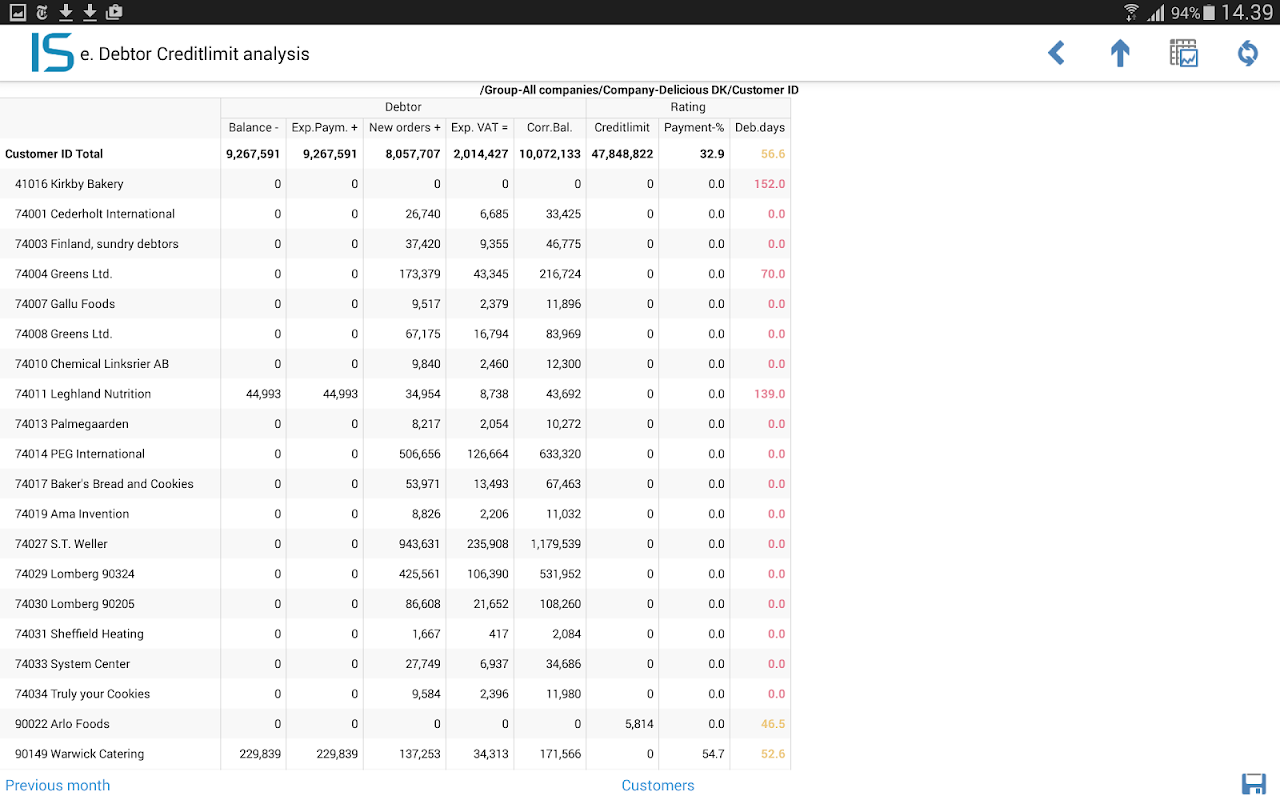Viewport: 1280px width, 800px height.
Task: Tap the first download notification icon
Action: [x=66, y=12]
